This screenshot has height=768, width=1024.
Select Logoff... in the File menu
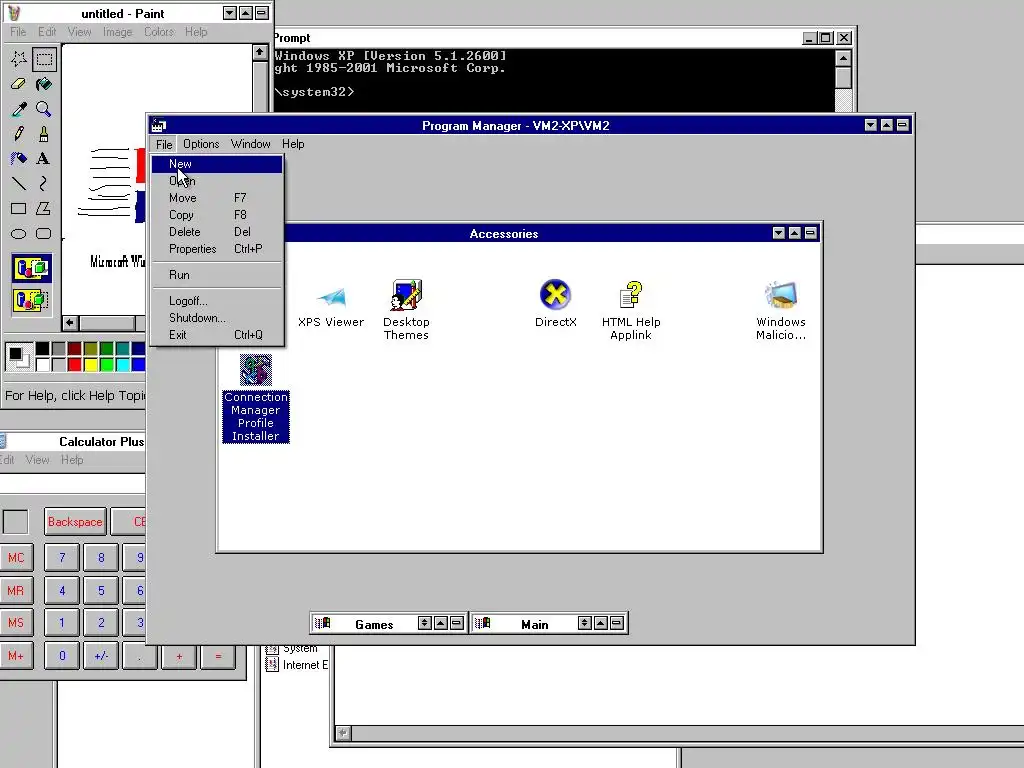pos(217,301)
